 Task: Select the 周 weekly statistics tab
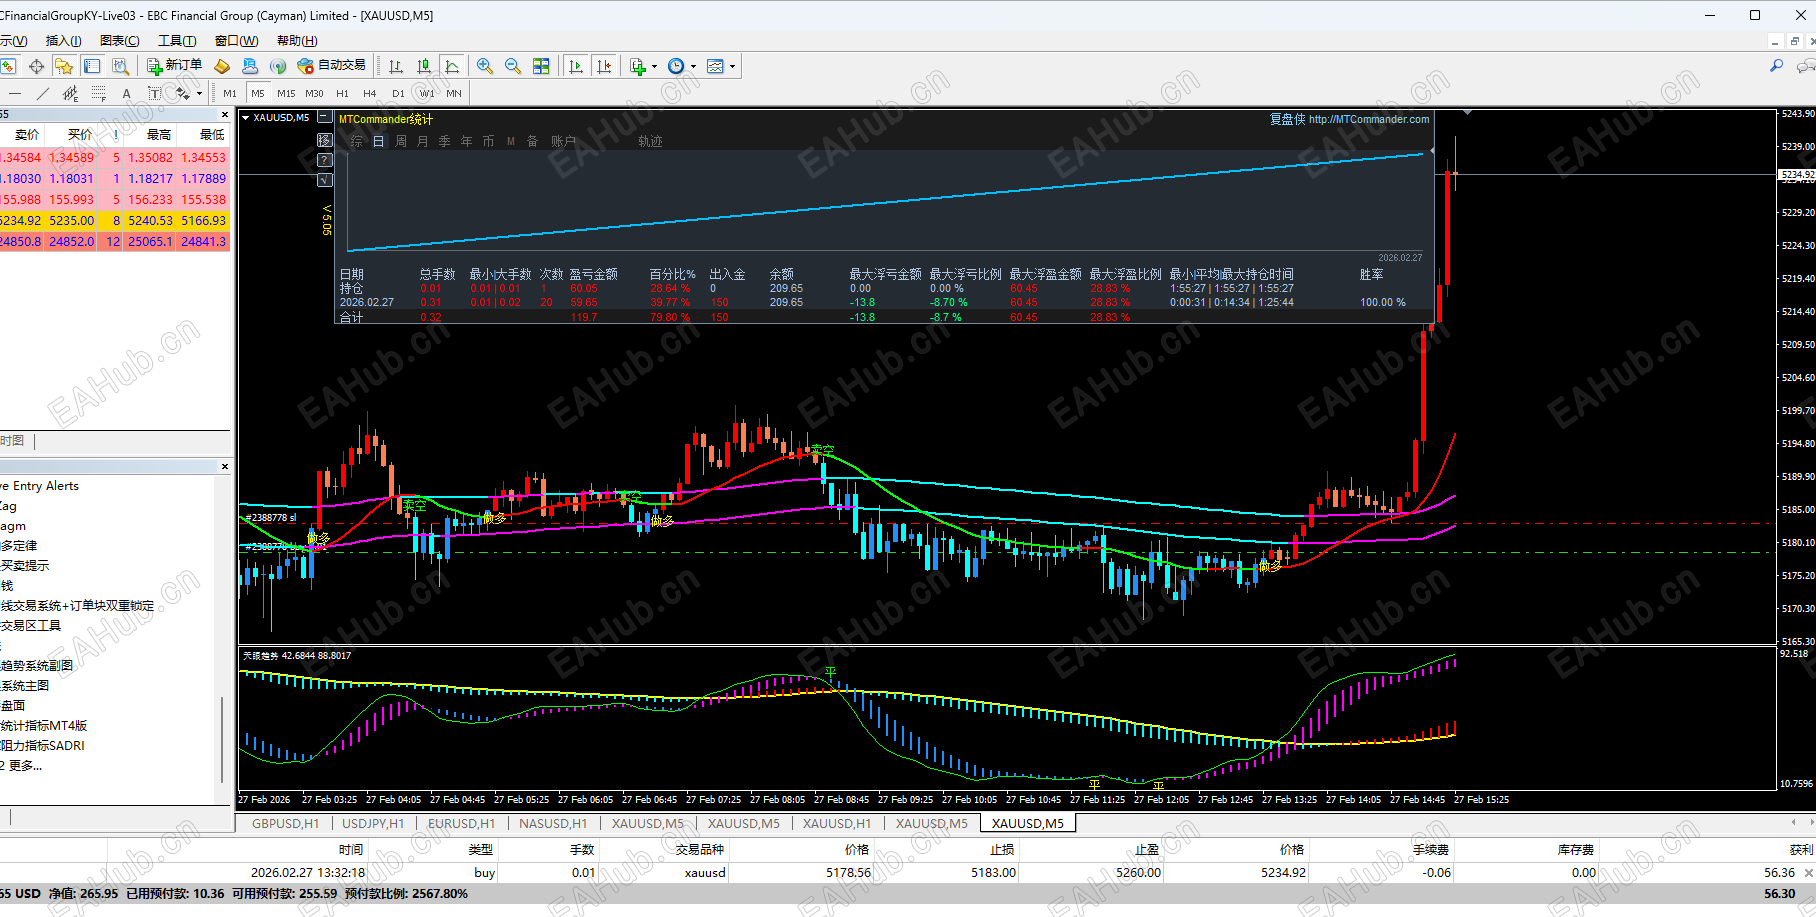click(x=401, y=142)
